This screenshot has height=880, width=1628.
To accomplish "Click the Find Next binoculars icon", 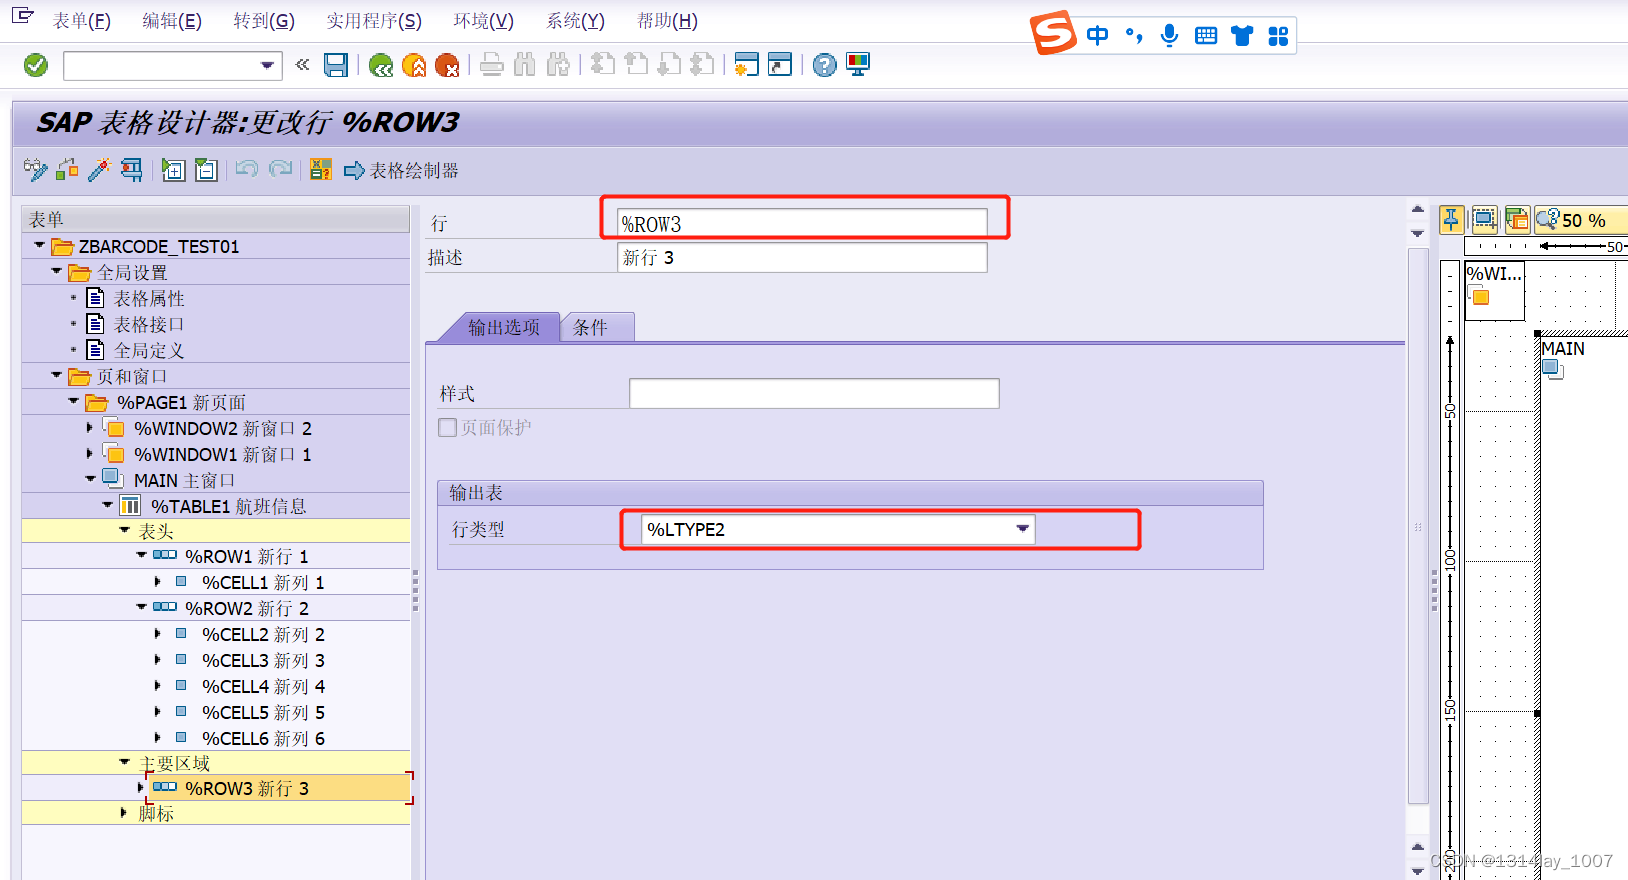I will (558, 65).
